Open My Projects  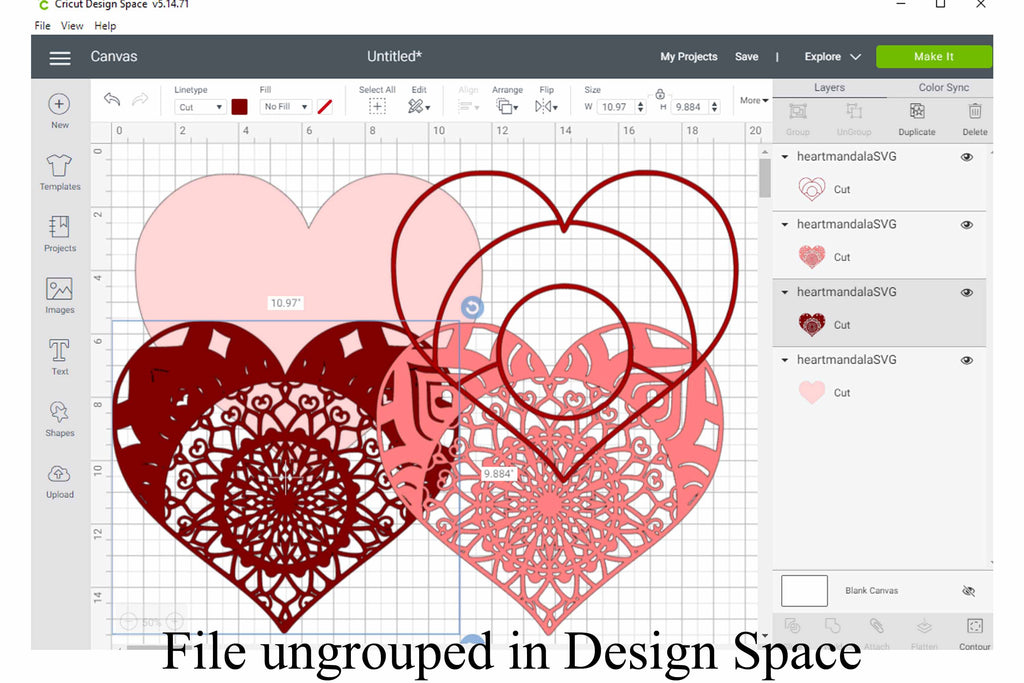click(x=688, y=57)
